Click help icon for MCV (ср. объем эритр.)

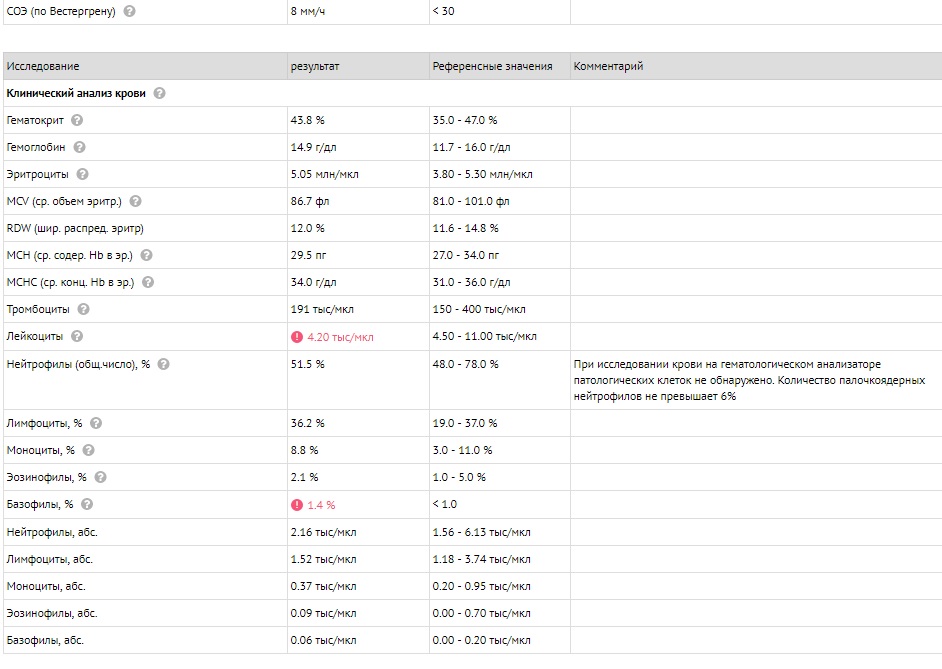pyautogui.click(x=136, y=201)
